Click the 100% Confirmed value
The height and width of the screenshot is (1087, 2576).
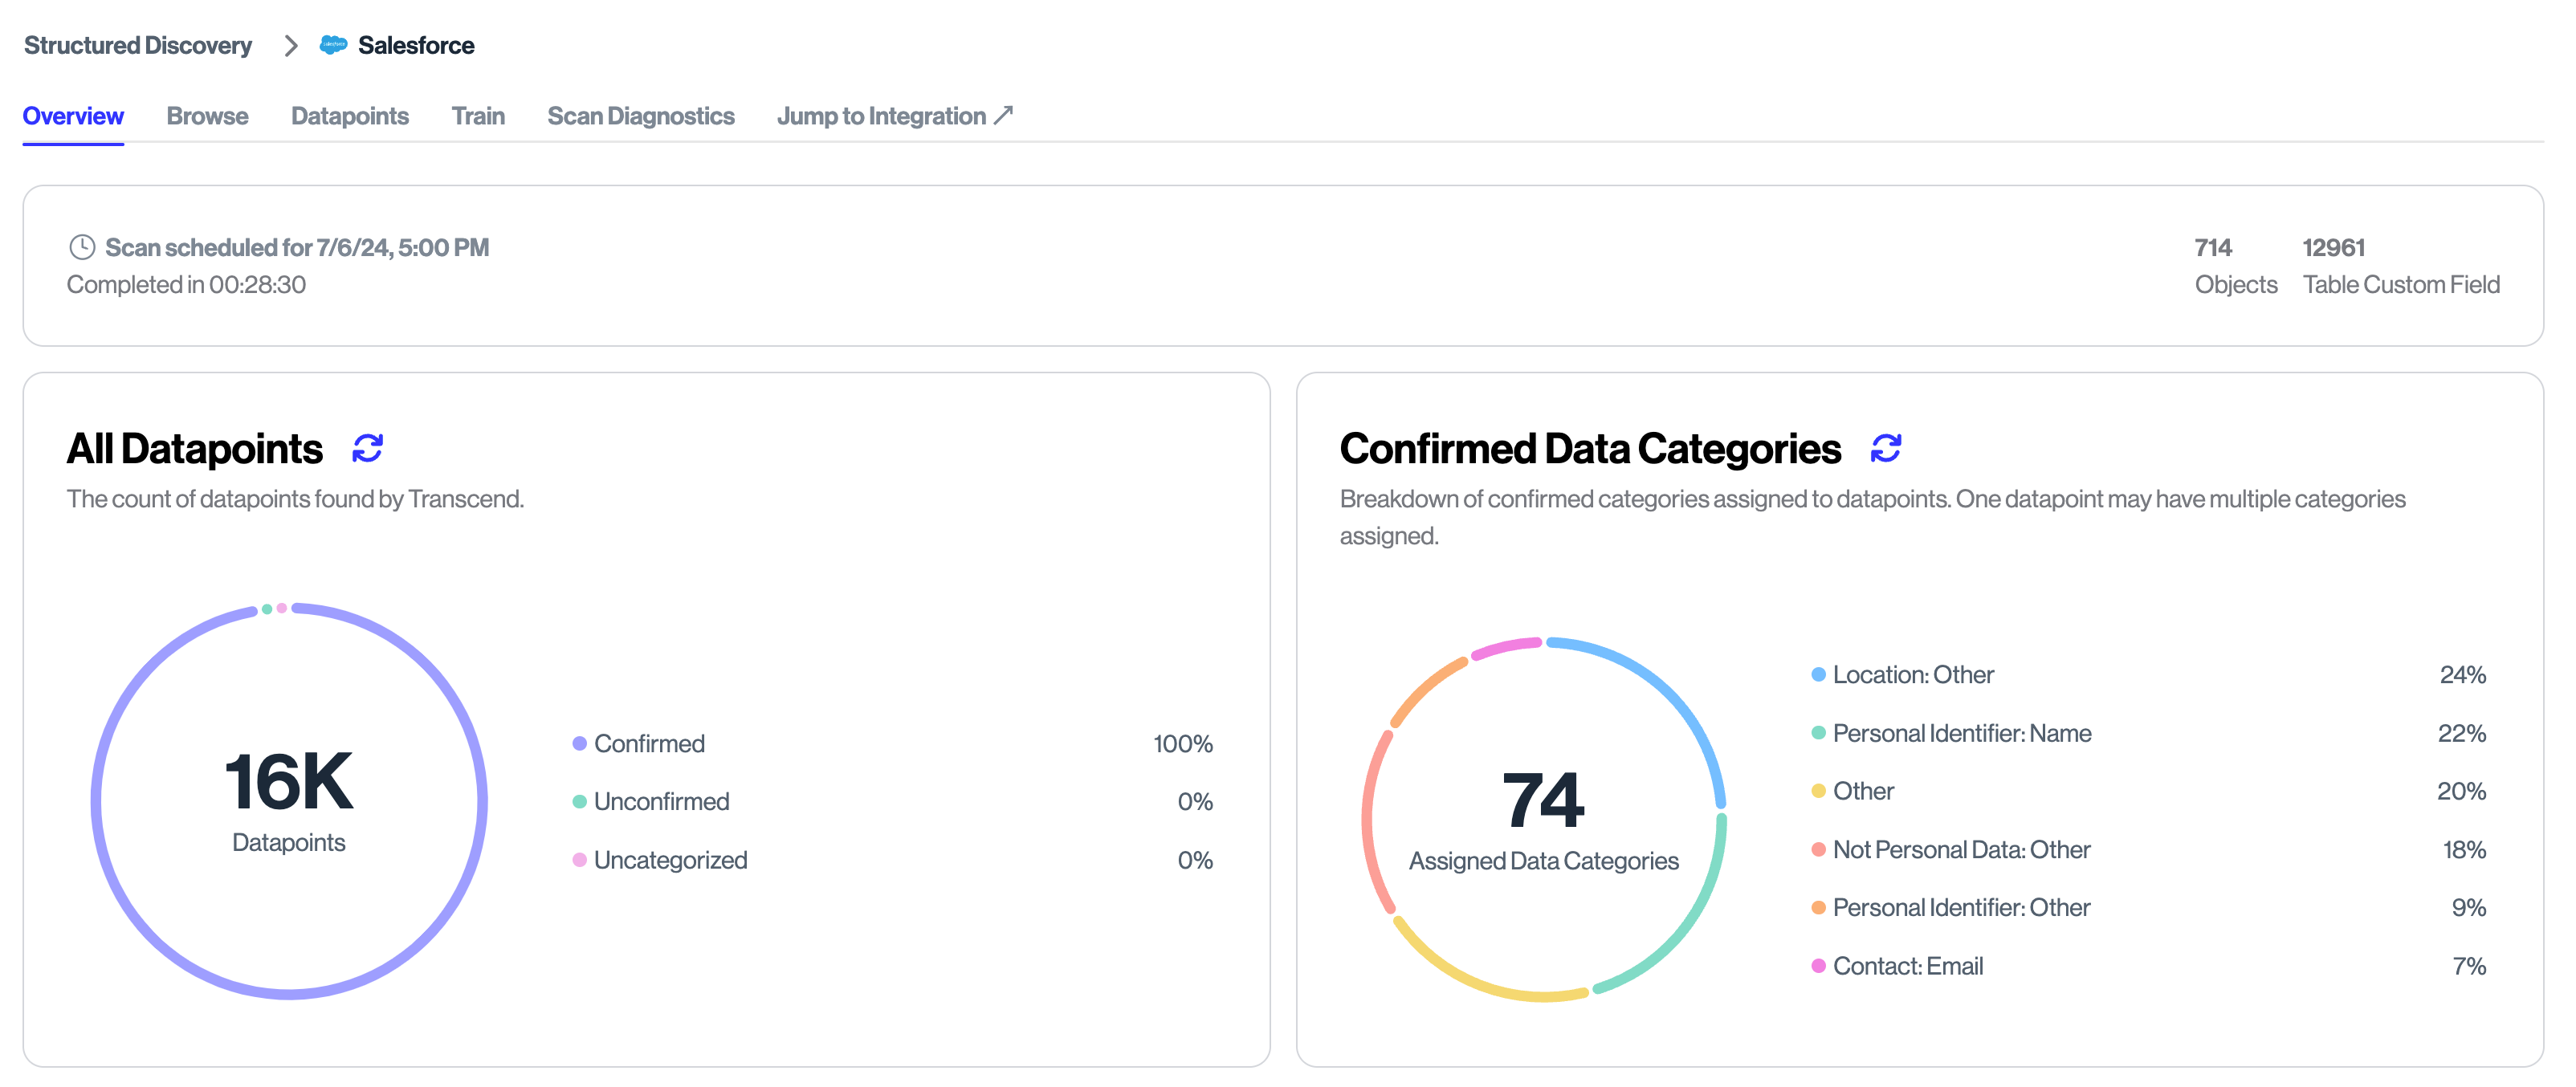coord(1183,743)
